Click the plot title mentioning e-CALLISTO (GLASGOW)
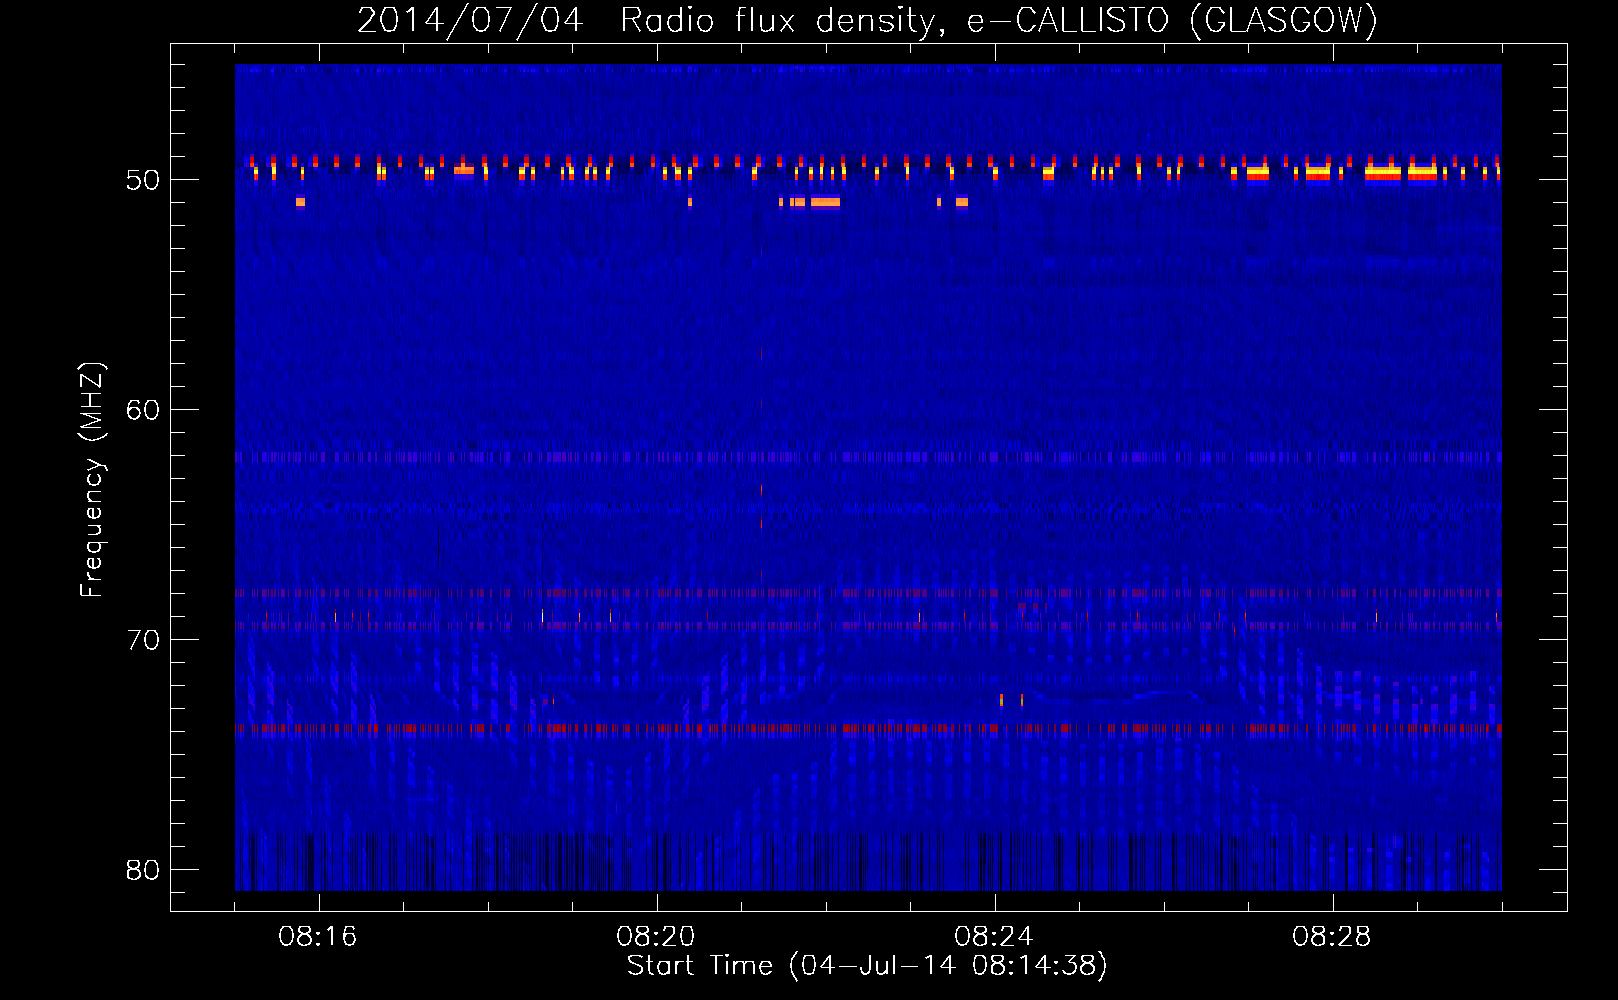 pyautogui.click(x=867, y=20)
